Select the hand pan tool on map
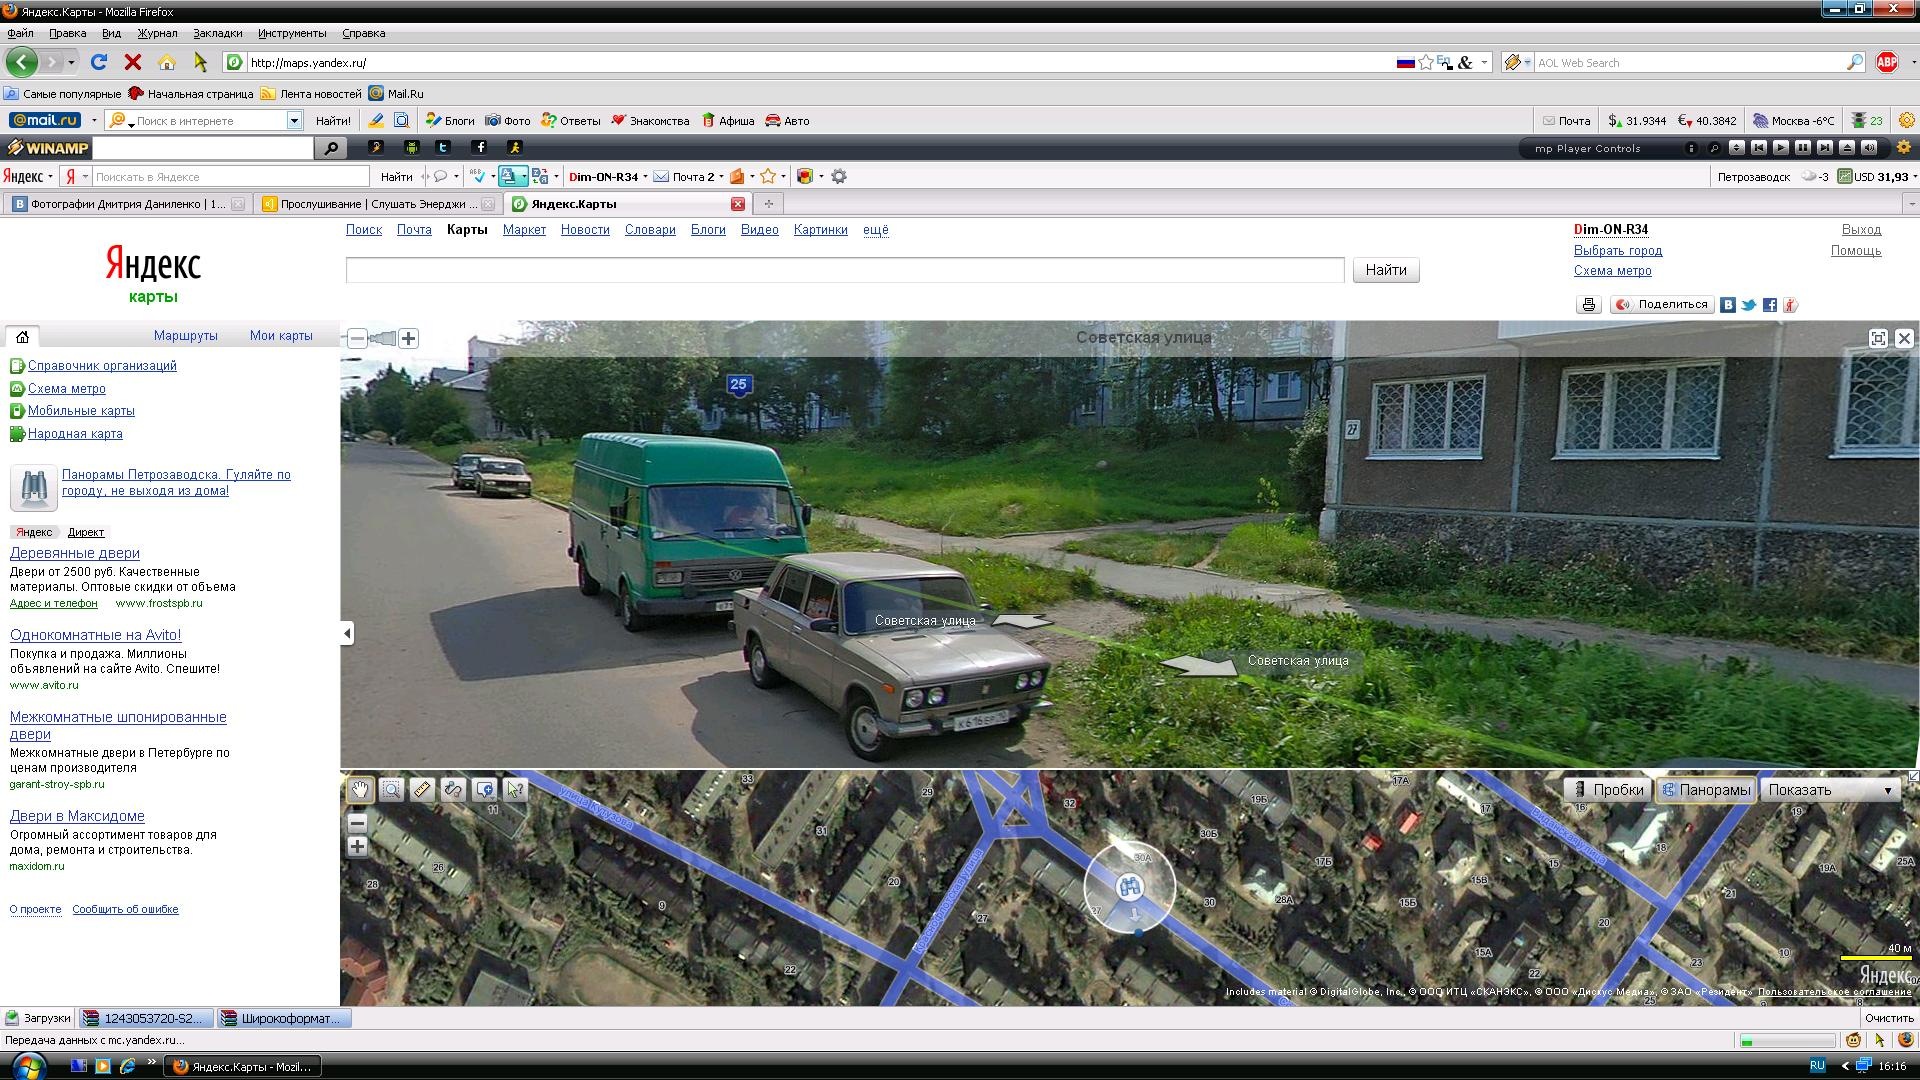 click(x=359, y=790)
